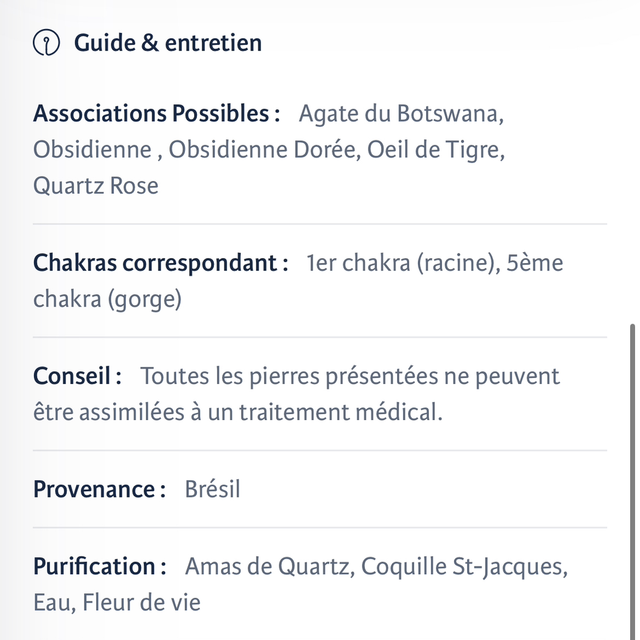Select the Brésil provenance value
The height and width of the screenshot is (640, 640).
212,489
